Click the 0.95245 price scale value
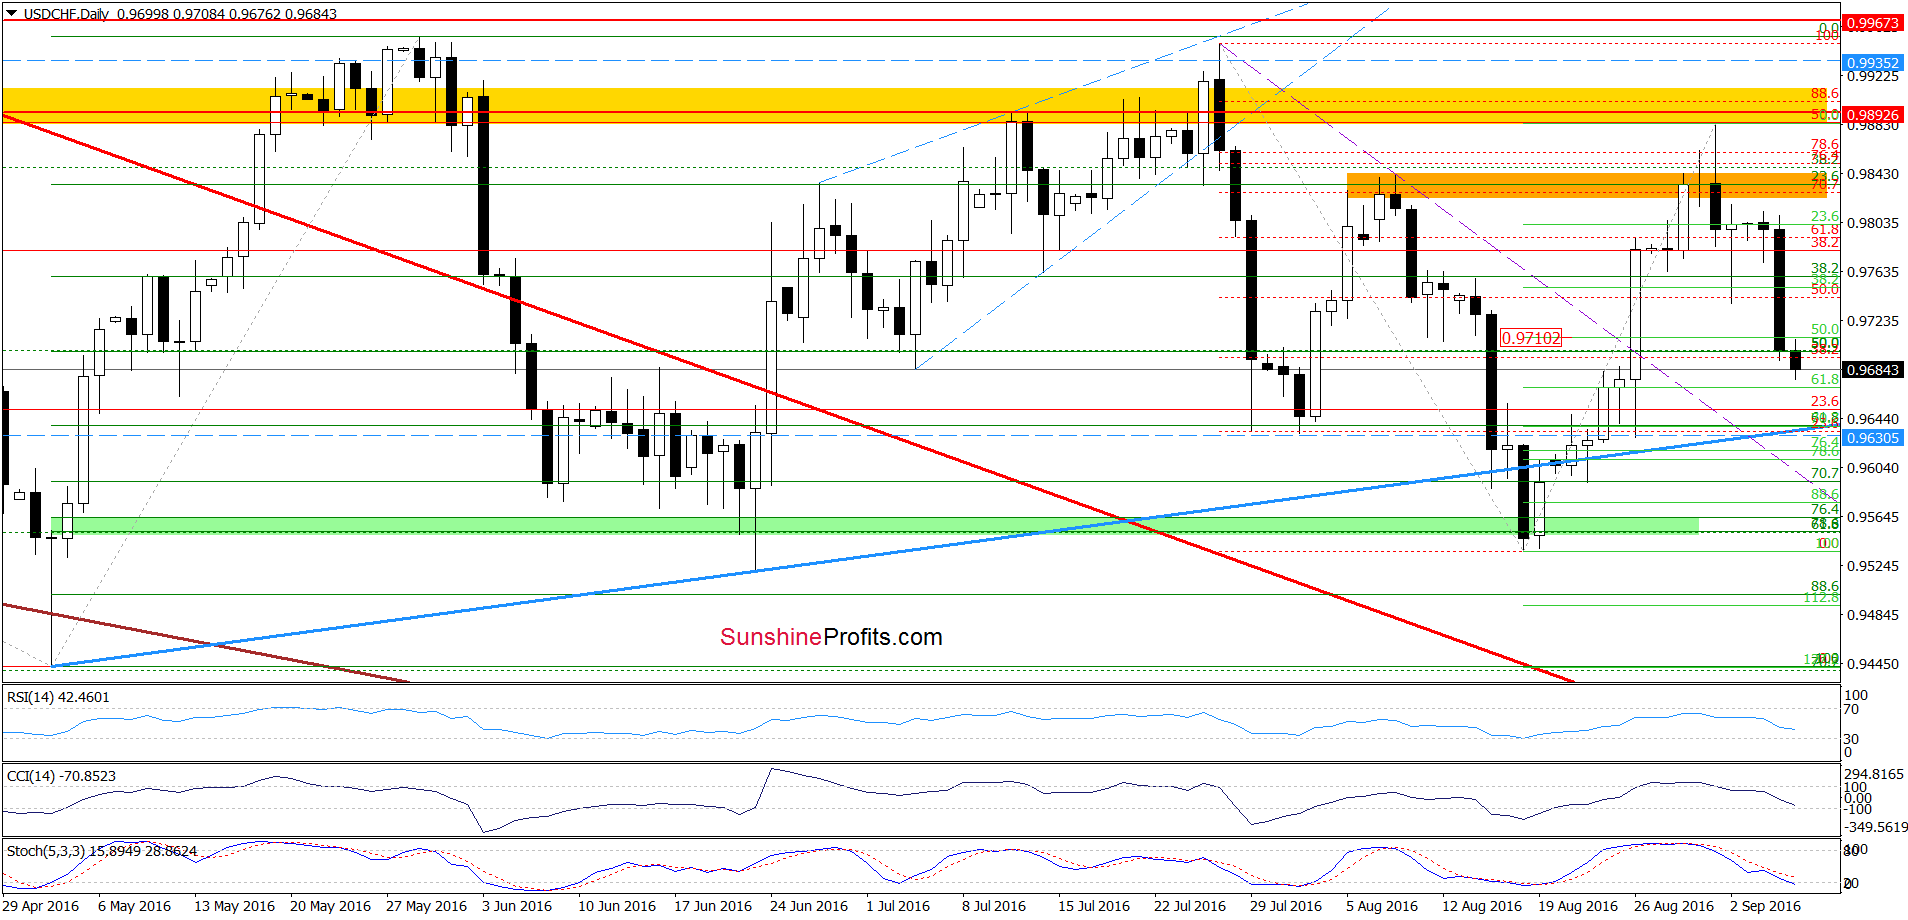Screen dimensions: 1908x920 [1872, 566]
